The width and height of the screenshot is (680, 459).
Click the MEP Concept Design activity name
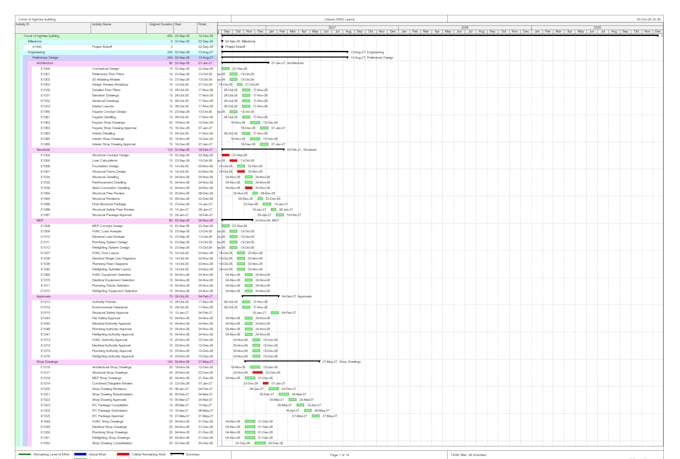coord(107,226)
